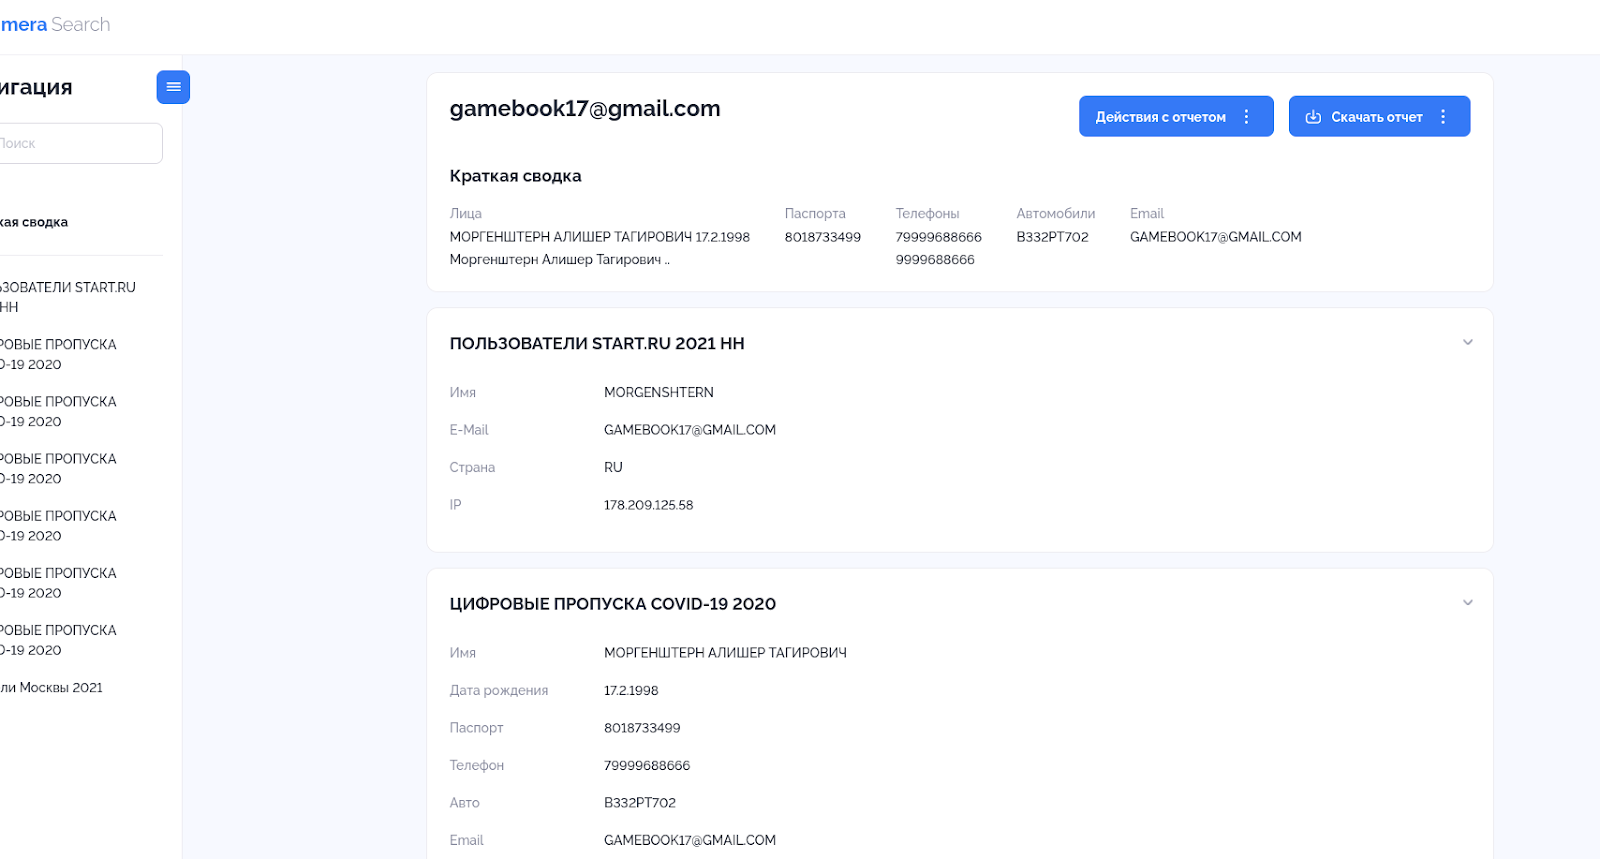This screenshot has height=859, width=1600.
Task: Select the Москвы 2021 sidebar item
Action: tap(52, 687)
